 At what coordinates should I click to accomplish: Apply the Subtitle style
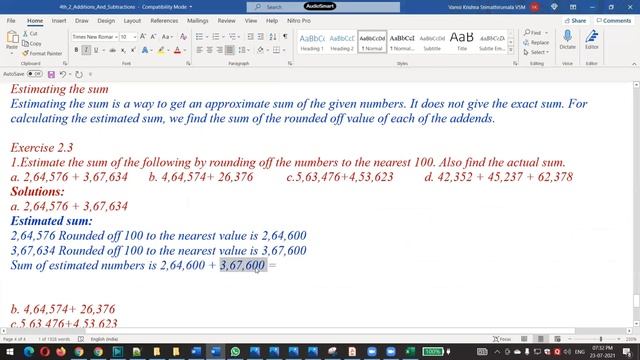coord(432,42)
